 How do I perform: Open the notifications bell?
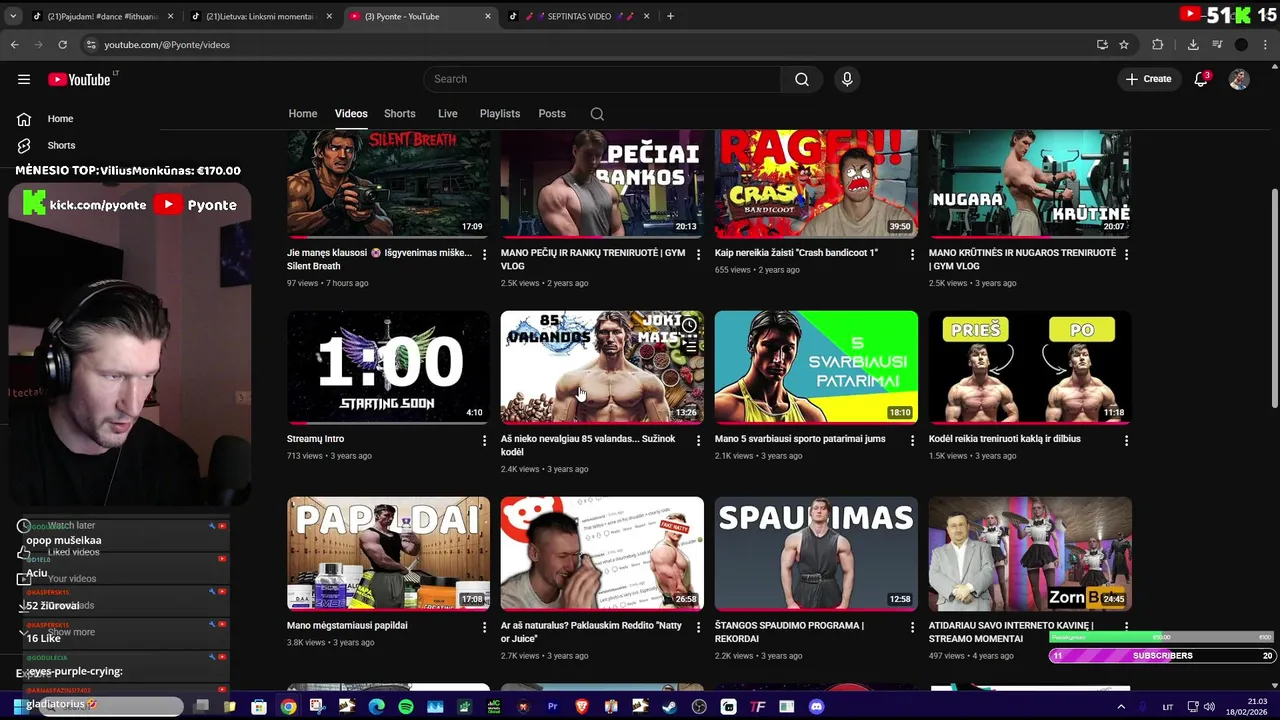[x=1201, y=79]
